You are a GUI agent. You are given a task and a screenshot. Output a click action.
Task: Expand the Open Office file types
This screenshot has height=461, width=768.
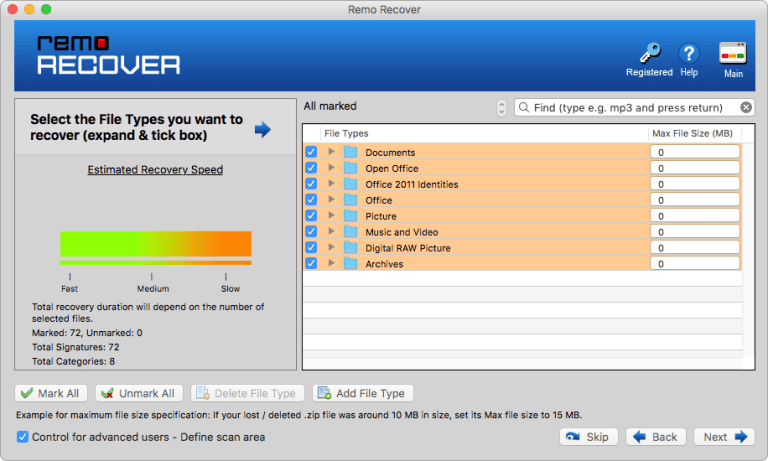point(331,168)
